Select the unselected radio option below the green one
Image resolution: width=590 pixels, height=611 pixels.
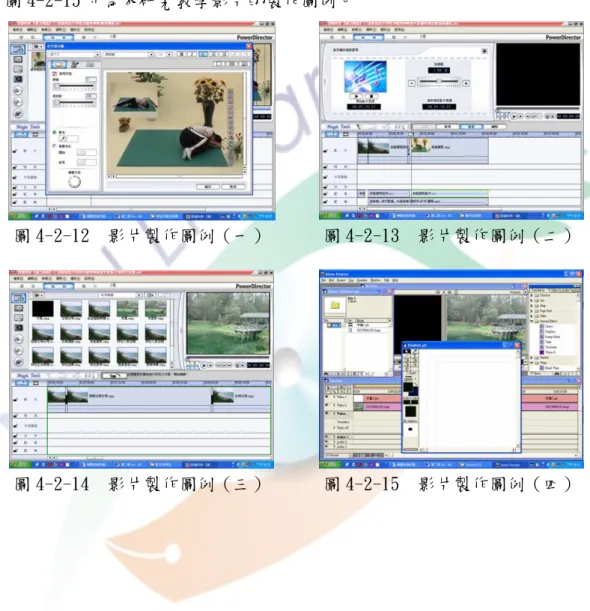tap(55, 146)
